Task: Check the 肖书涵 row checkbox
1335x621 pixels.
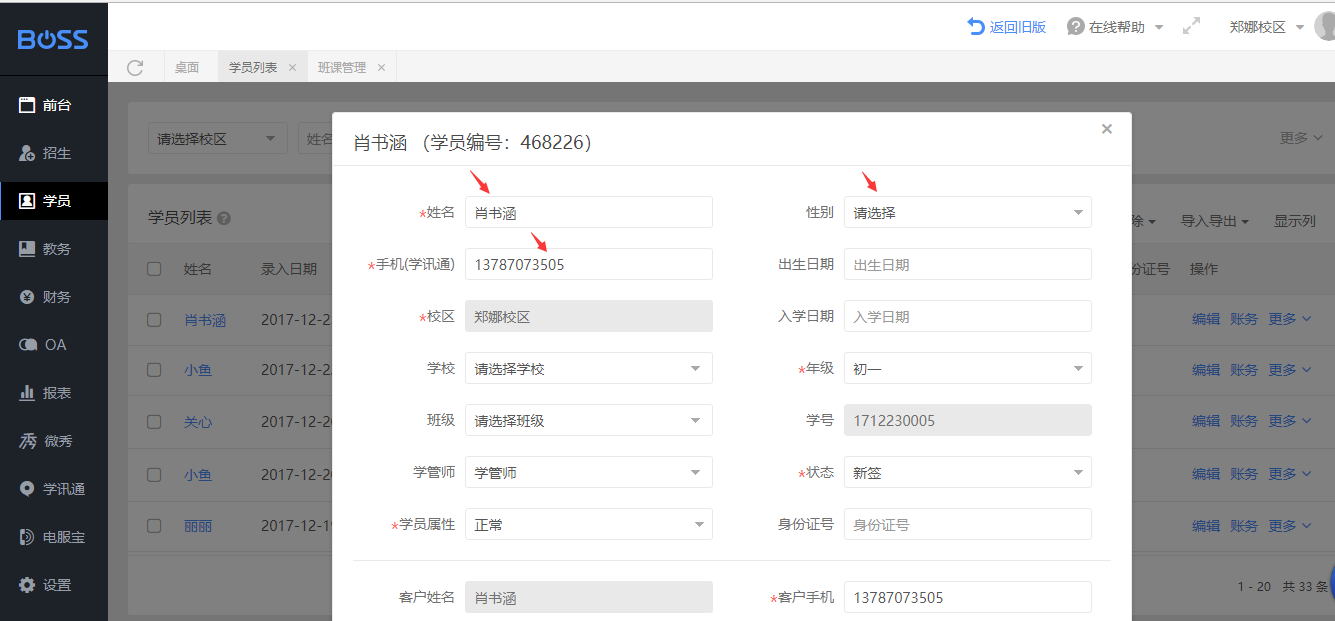Action: (154, 320)
